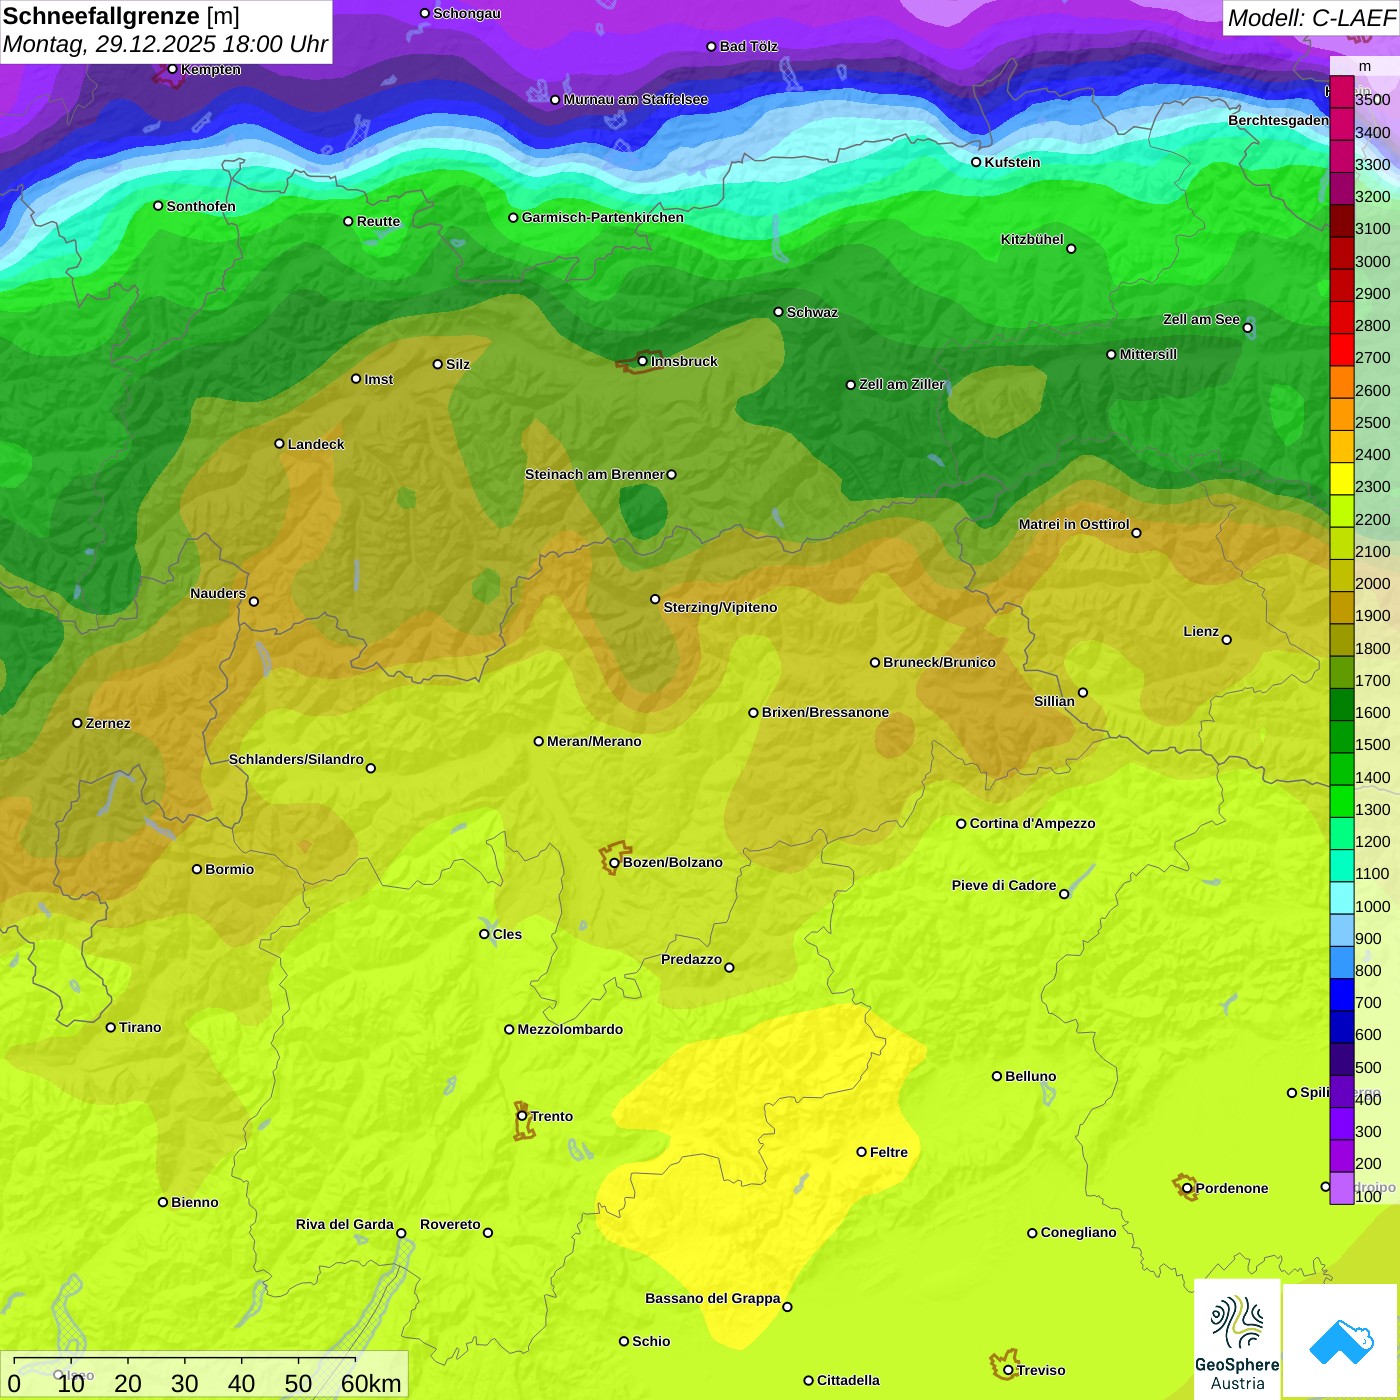This screenshot has height=1400, width=1400.
Task: Click the Schlanders/Silandro label
Action: click(x=296, y=759)
